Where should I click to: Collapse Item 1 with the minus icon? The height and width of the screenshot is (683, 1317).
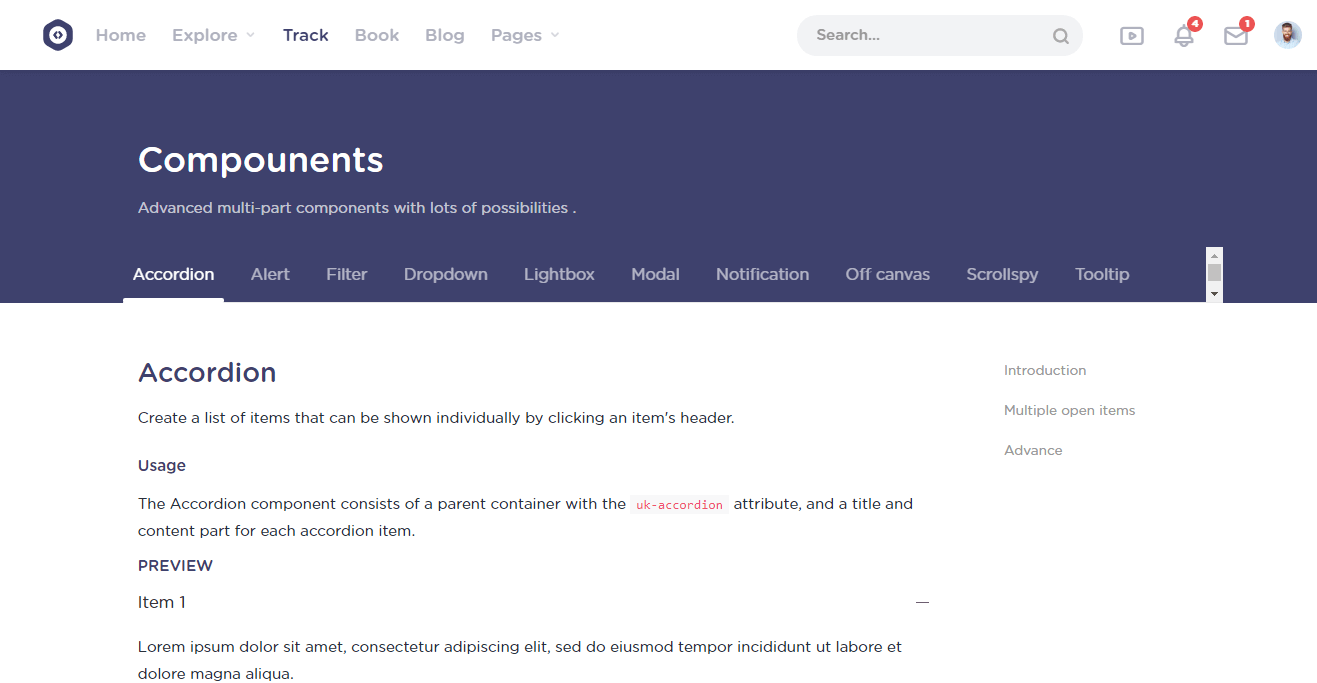pos(922,603)
